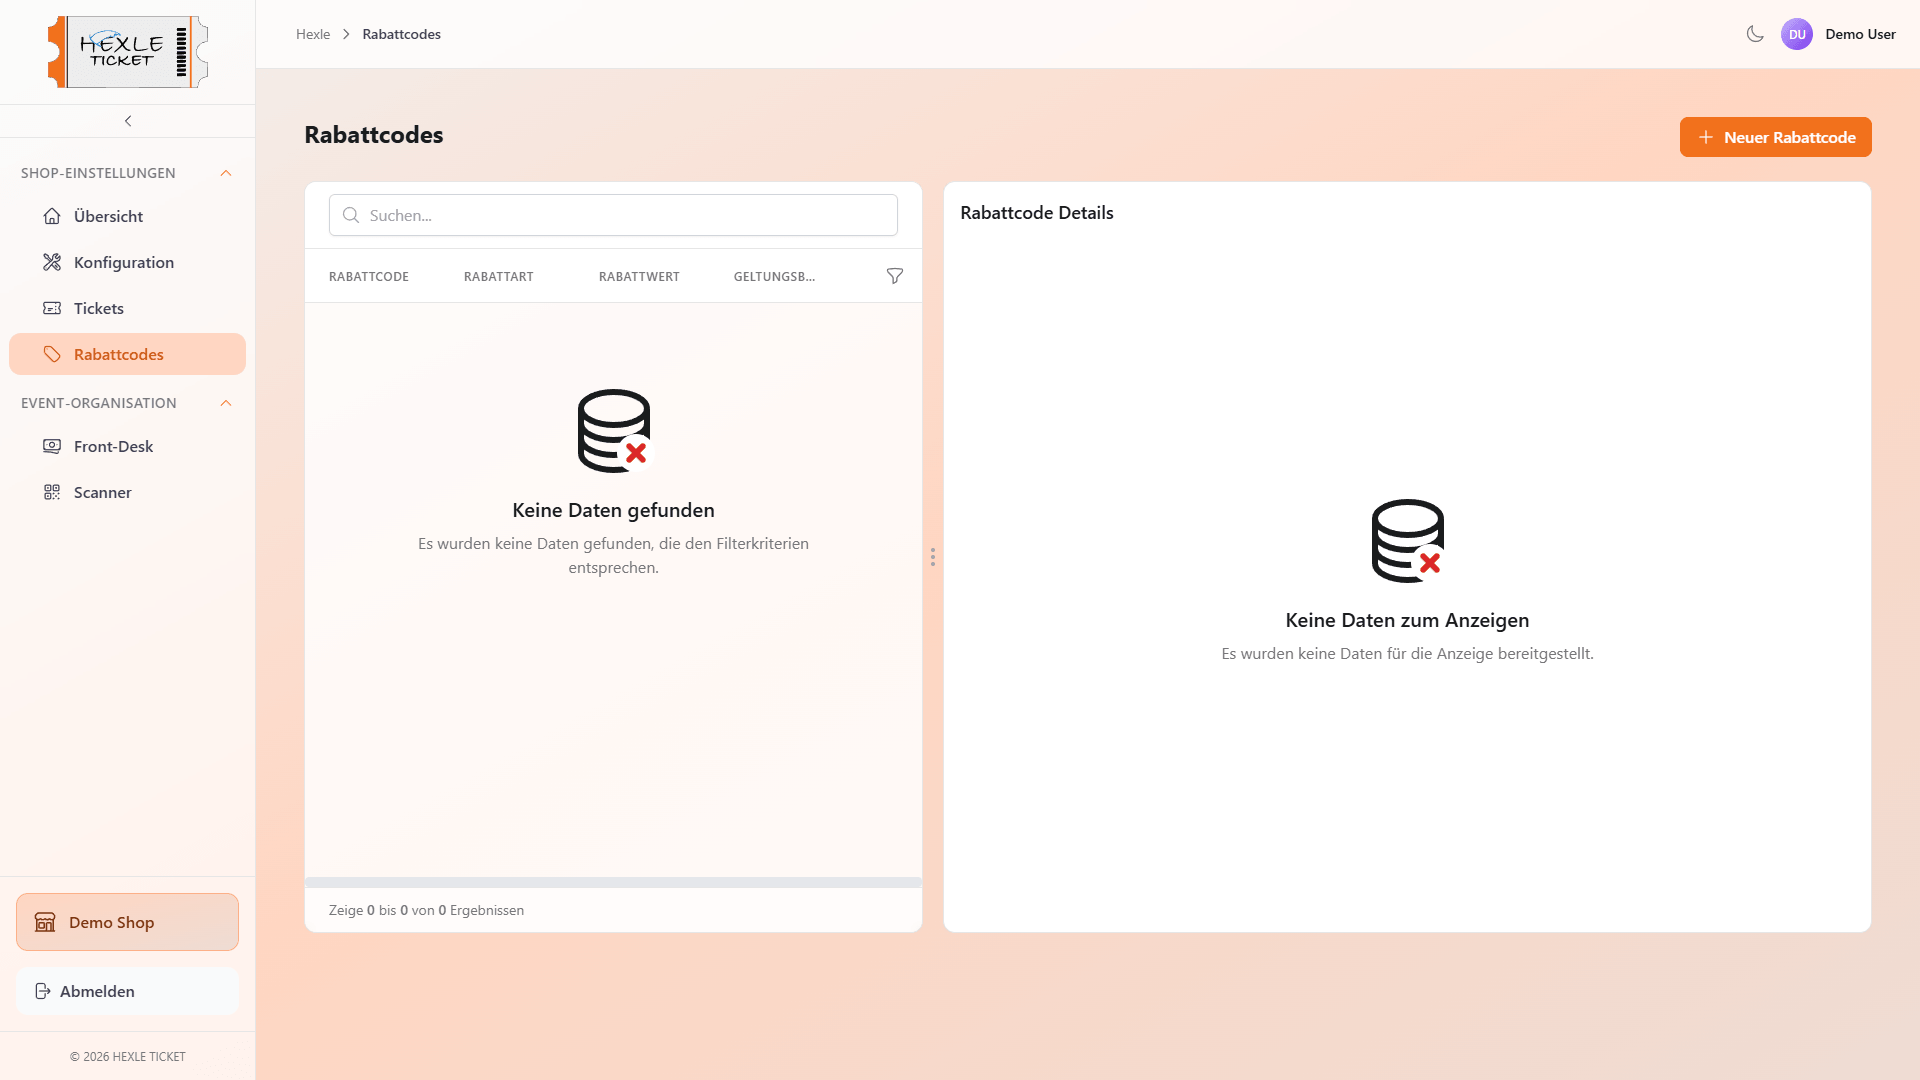Go to the Tickets page
Image resolution: width=1920 pixels, height=1080 pixels.
pos(98,308)
